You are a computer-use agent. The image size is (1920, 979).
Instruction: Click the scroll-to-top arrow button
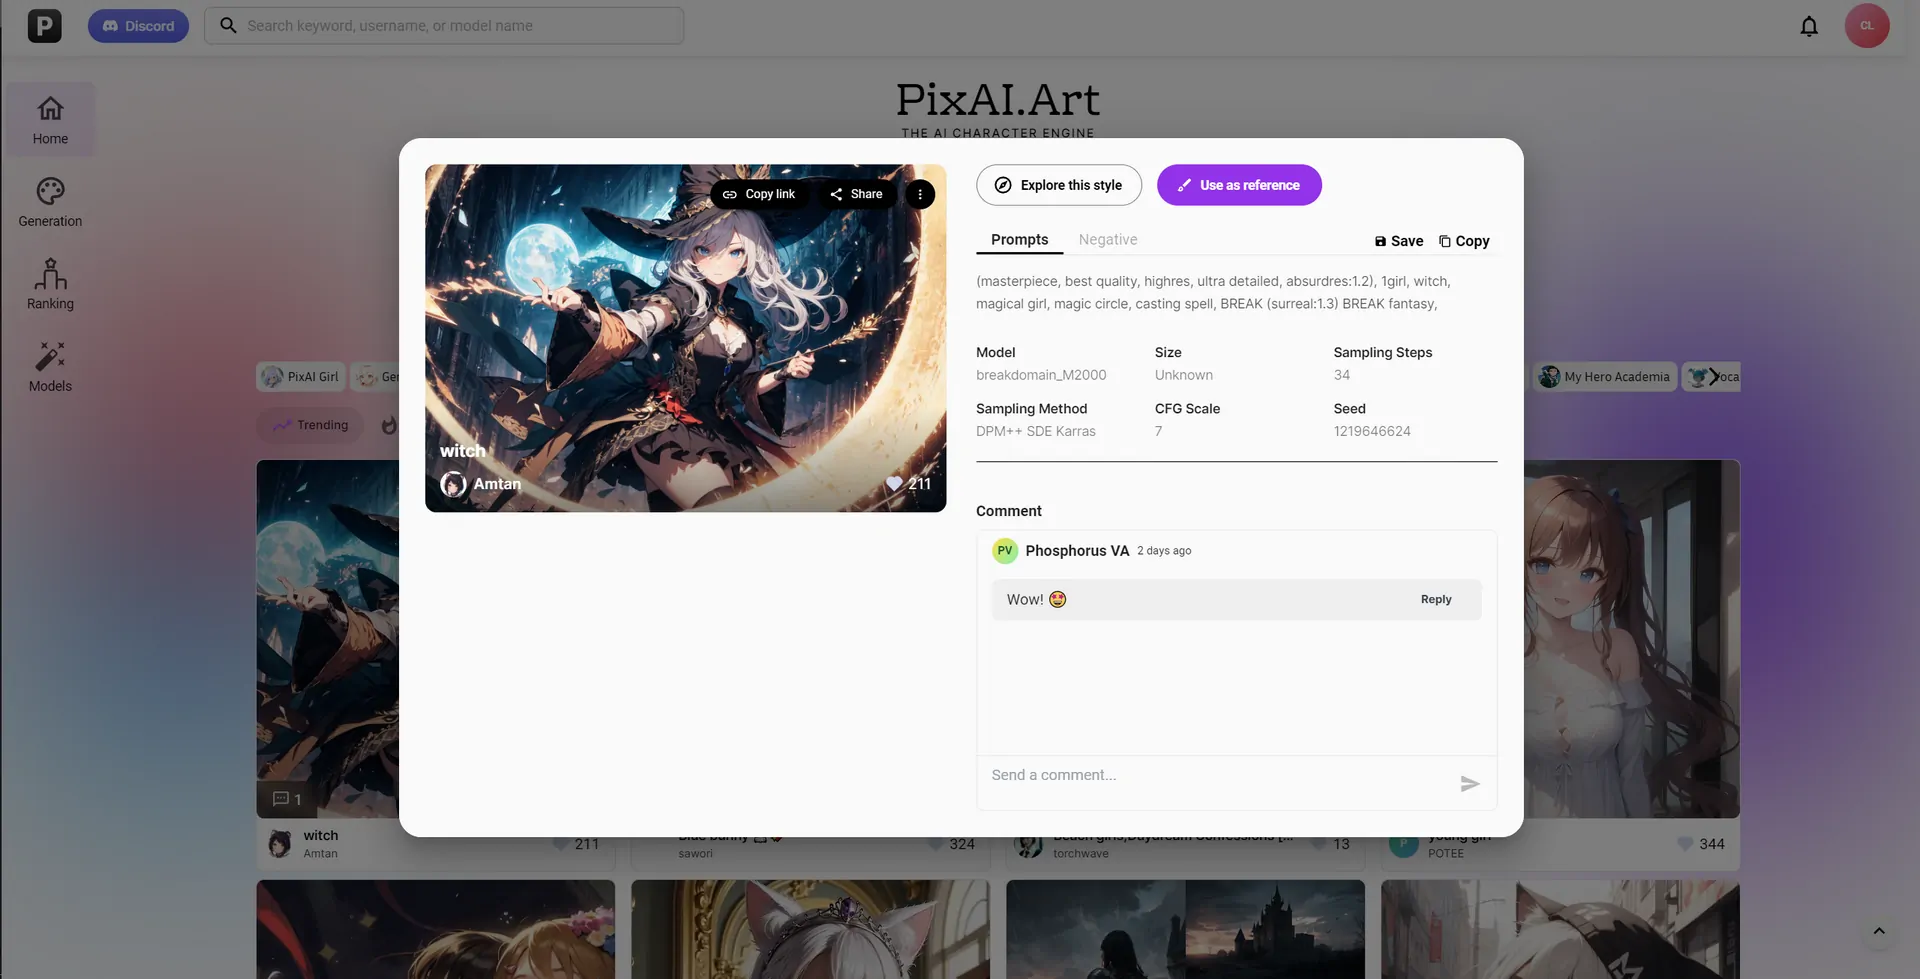(1879, 932)
